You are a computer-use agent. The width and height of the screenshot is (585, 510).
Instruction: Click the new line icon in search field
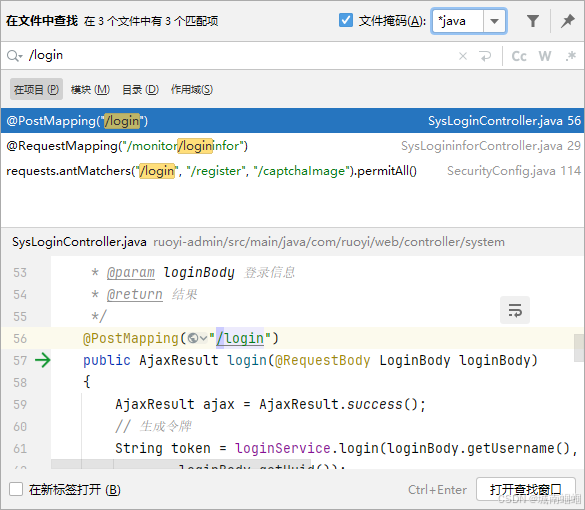[x=485, y=56]
